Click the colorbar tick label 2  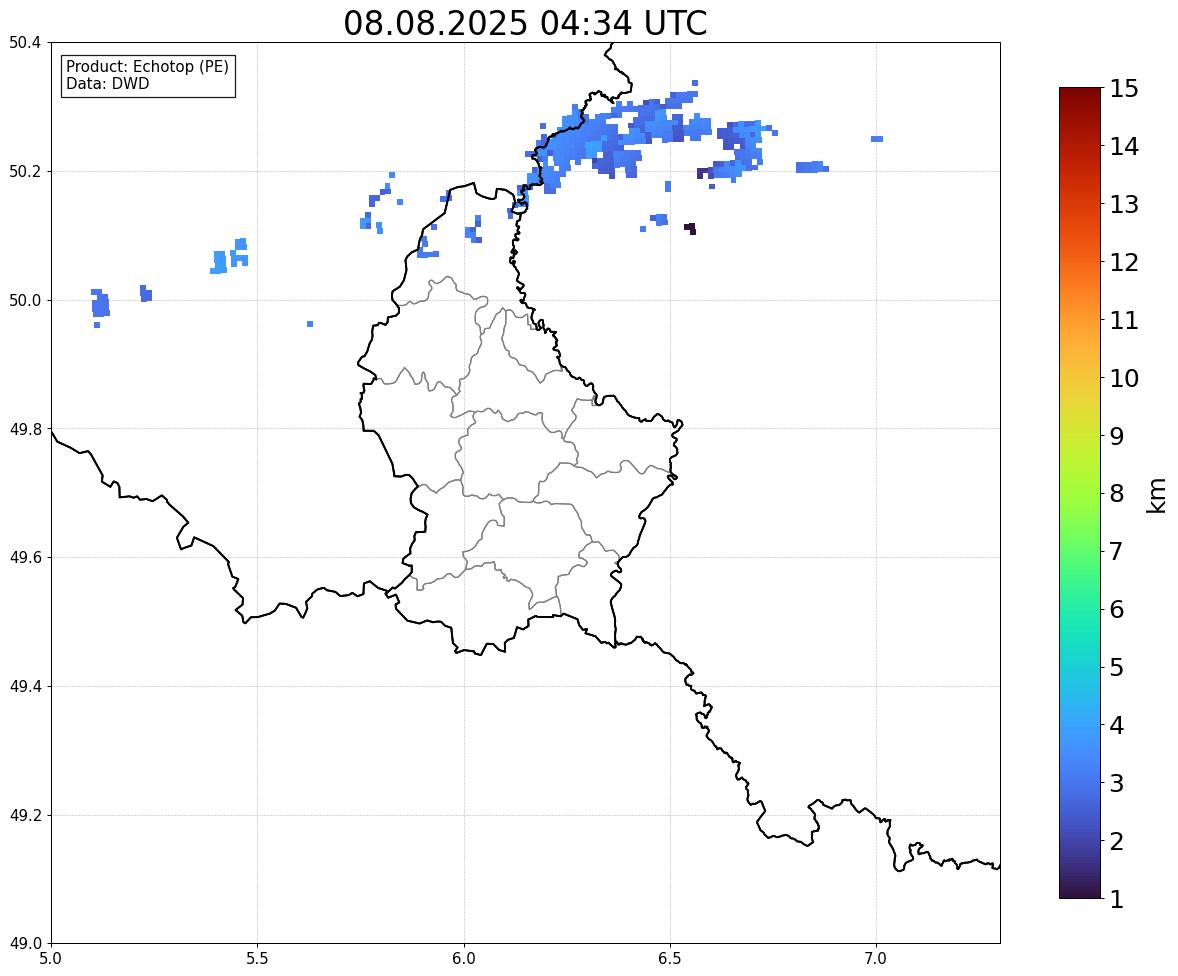tap(1117, 841)
